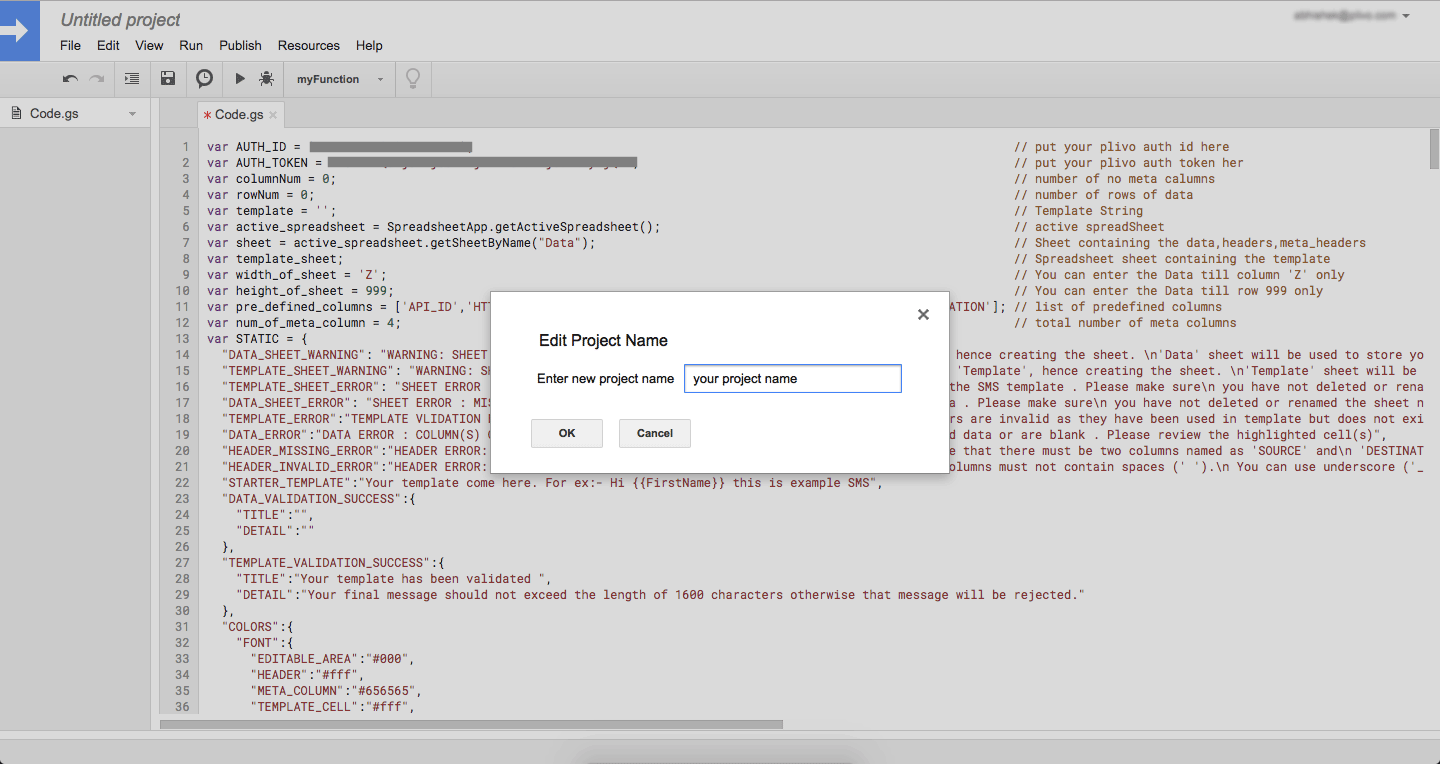Start debugging with the bug icon
Screen dimensions: 1440x764
(x=266, y=79)
